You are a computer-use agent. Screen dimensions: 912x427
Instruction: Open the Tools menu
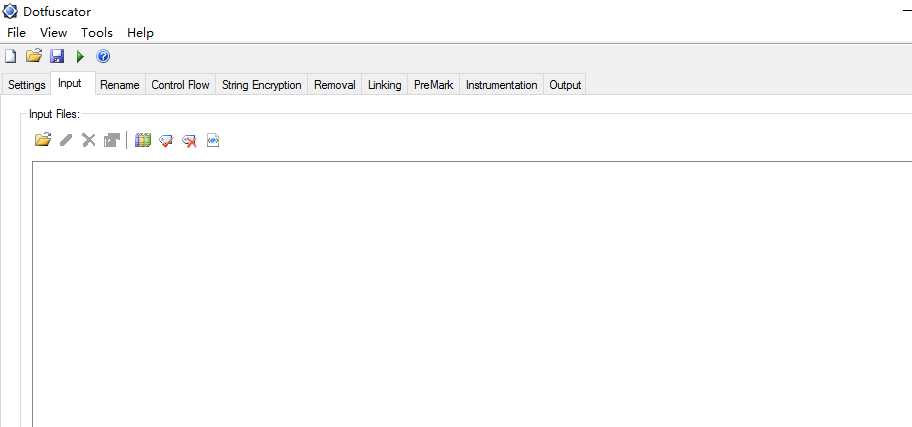click(x=97, y=33)
